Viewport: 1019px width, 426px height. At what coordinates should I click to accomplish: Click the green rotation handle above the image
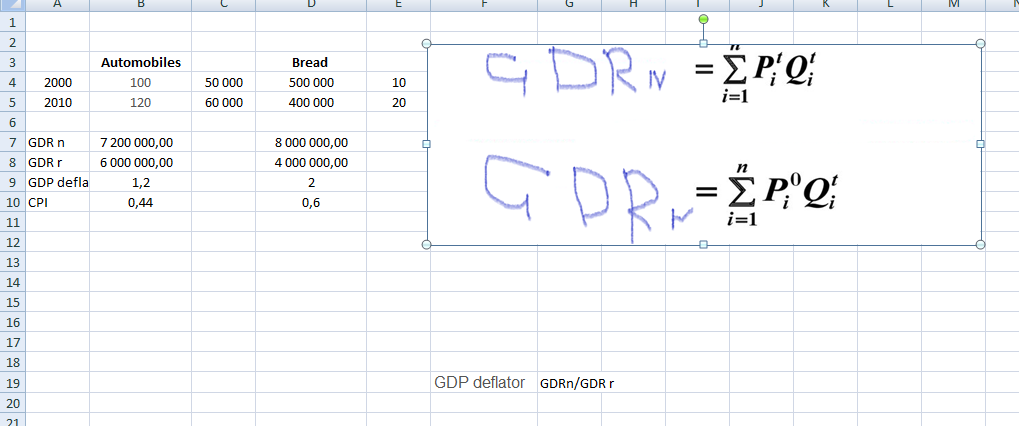click(703, 20)
